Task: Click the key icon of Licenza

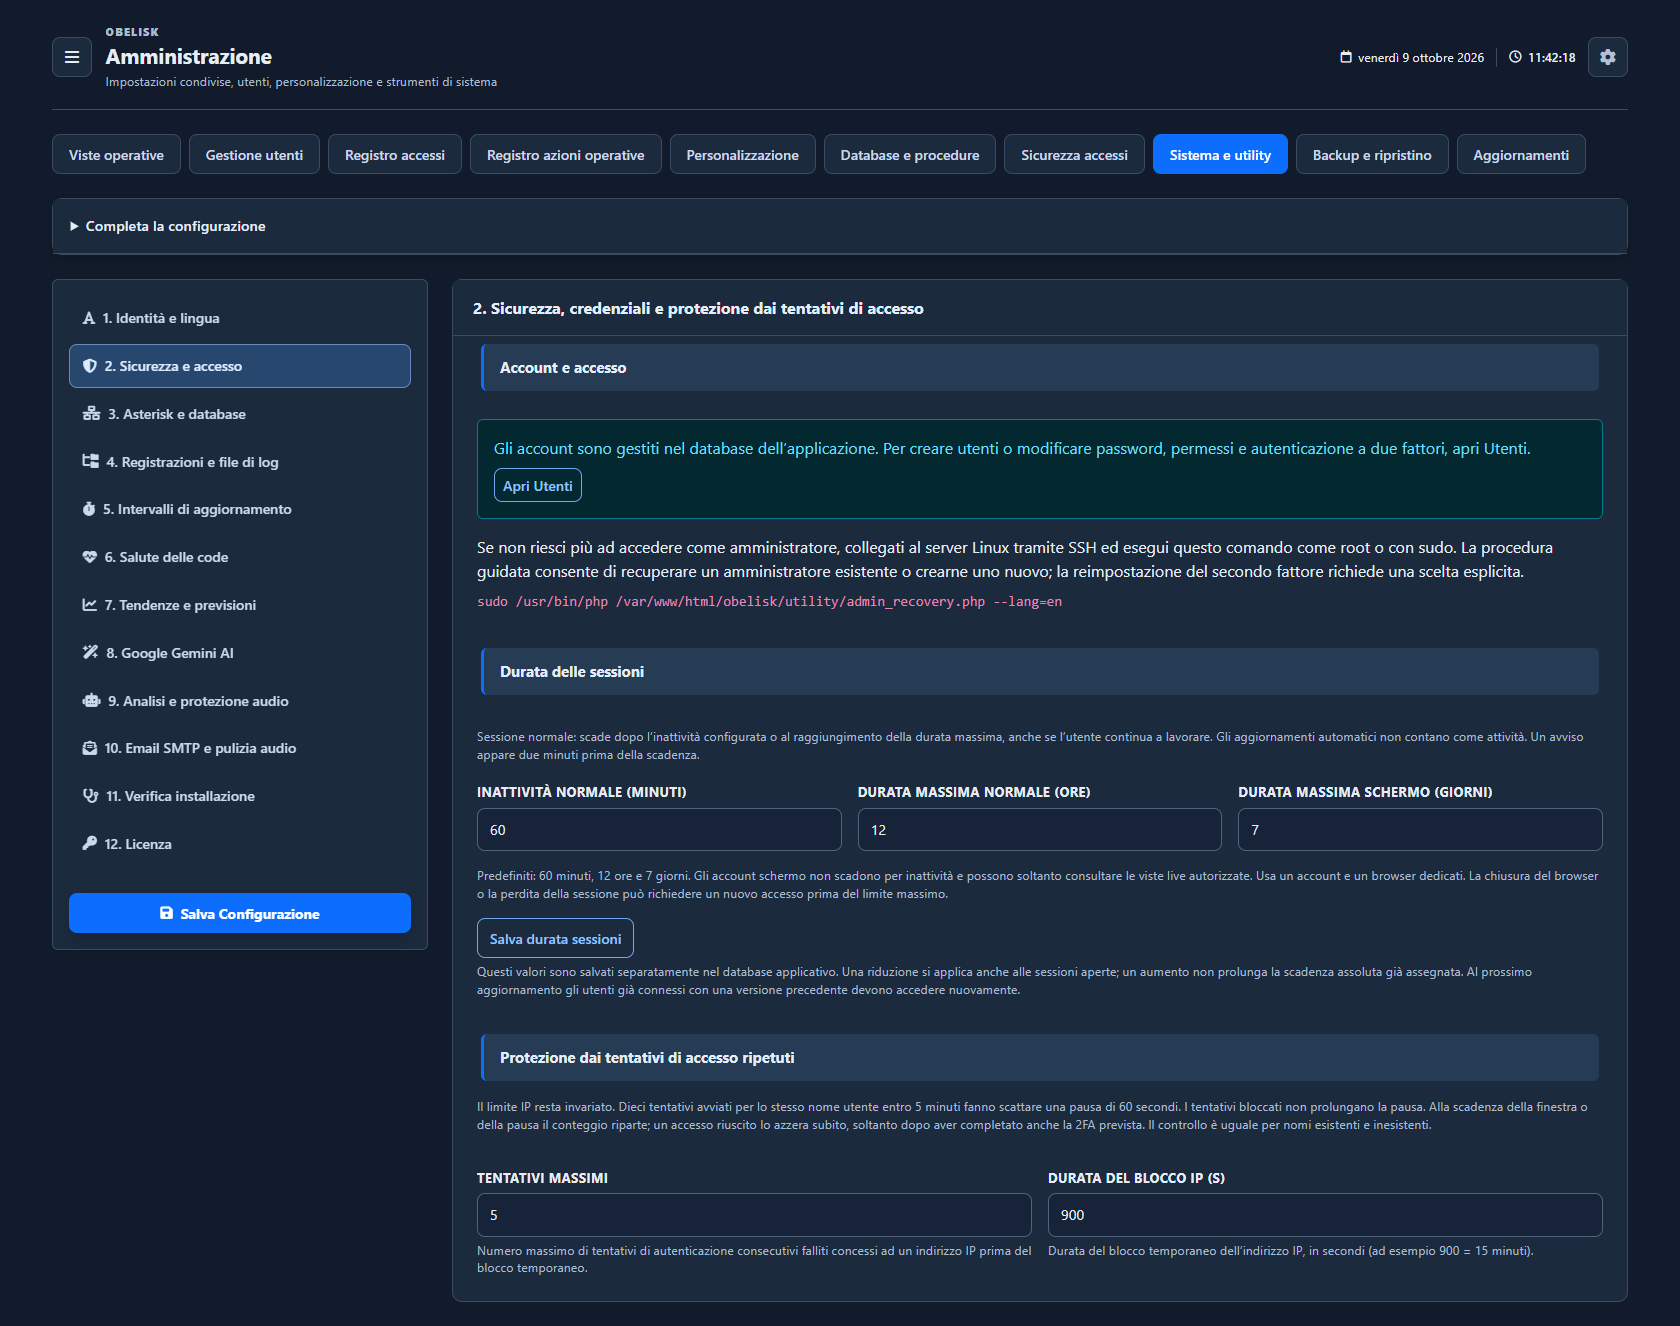Action: pyautogui.click(x=90, y=843)
